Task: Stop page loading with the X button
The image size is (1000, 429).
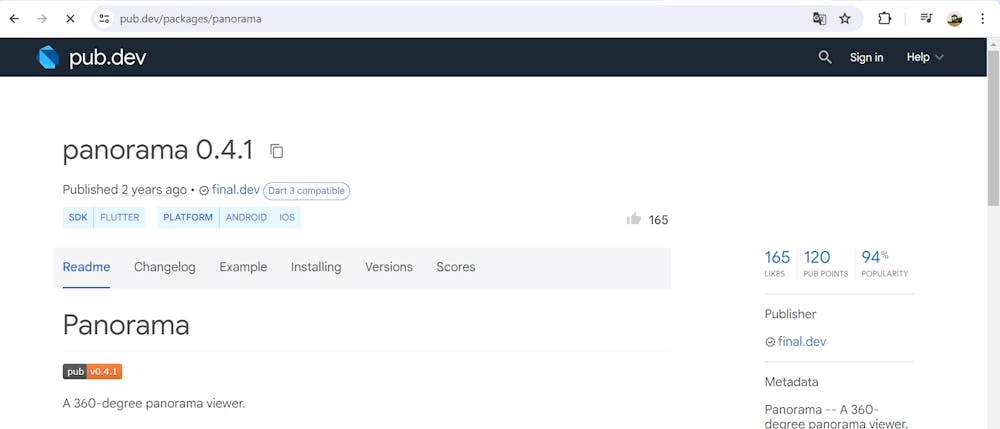Action: pos(70,19)
